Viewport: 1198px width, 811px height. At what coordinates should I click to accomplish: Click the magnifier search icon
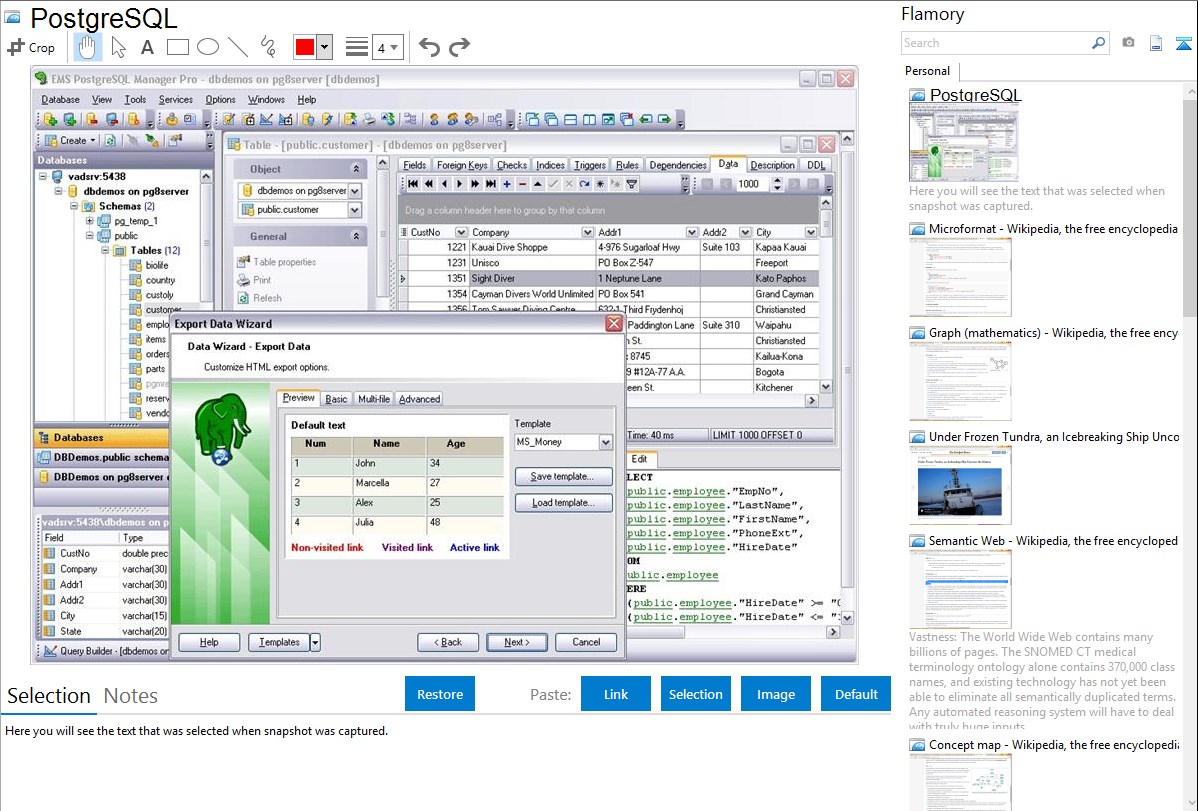pyautogui.click(x=1098, y=43)
